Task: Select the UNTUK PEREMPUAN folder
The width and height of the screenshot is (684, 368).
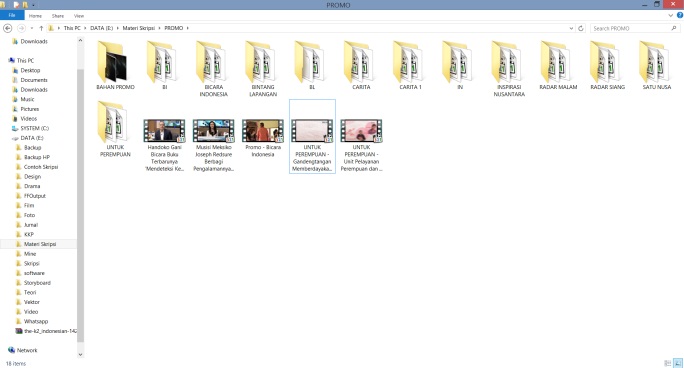Action: [115, 129]
